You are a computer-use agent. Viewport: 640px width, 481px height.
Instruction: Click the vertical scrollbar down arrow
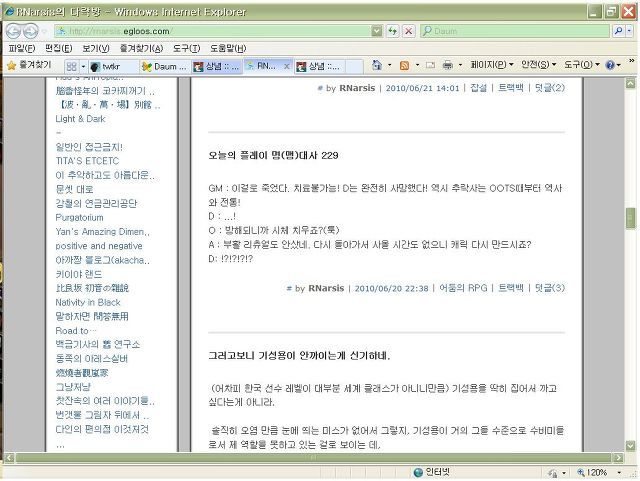click(x=631, y=445)
